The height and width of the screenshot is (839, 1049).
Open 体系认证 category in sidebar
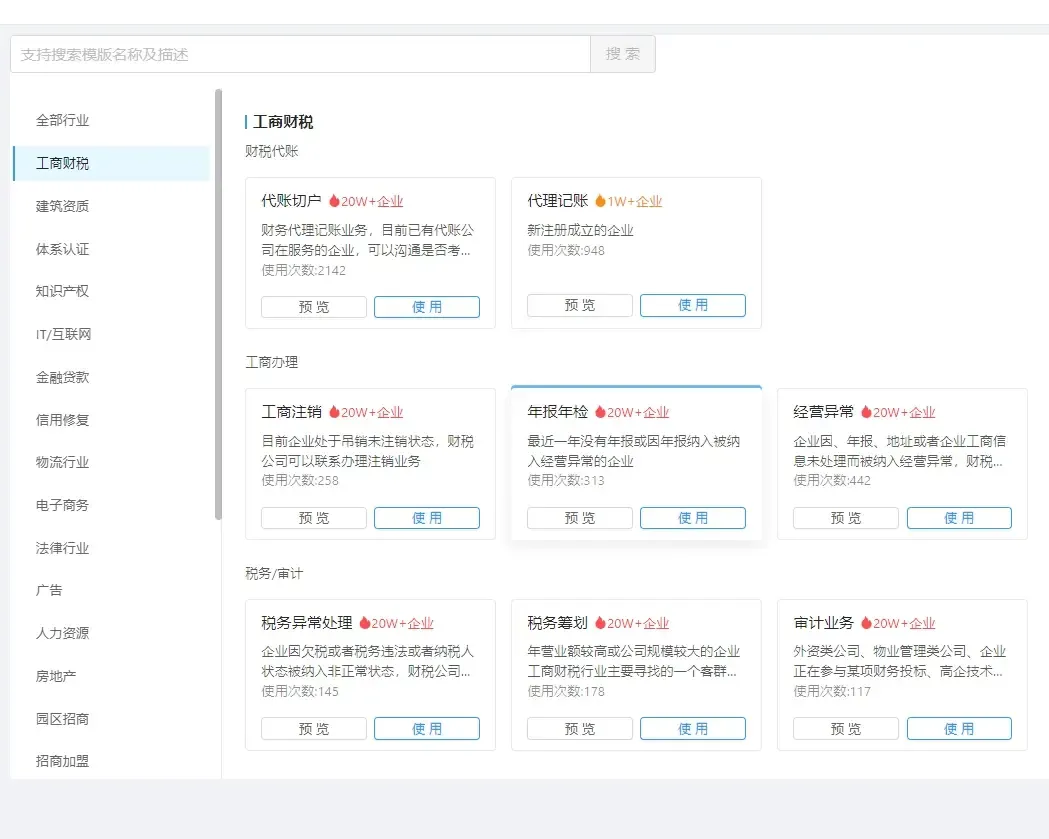(62, 249)
